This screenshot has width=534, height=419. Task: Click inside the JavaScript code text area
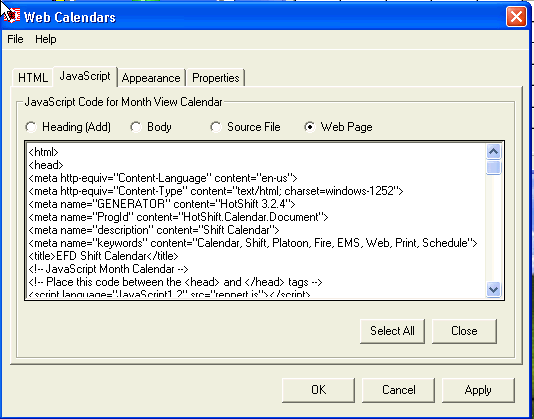click(256, 220)
